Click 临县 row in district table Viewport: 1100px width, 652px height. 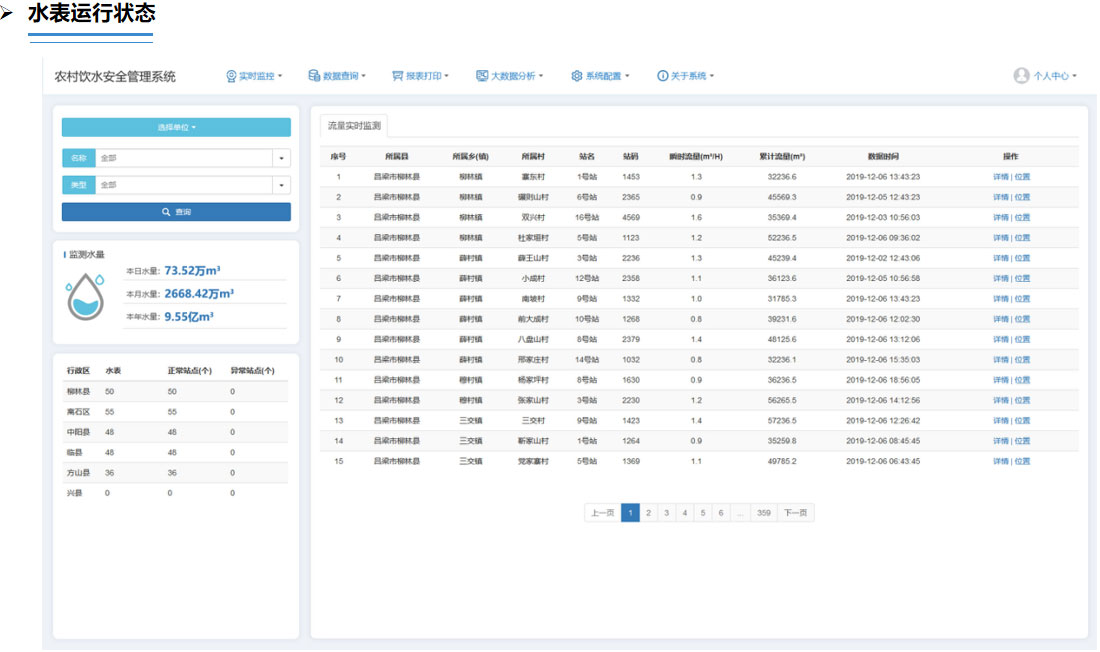click(175, 453)
